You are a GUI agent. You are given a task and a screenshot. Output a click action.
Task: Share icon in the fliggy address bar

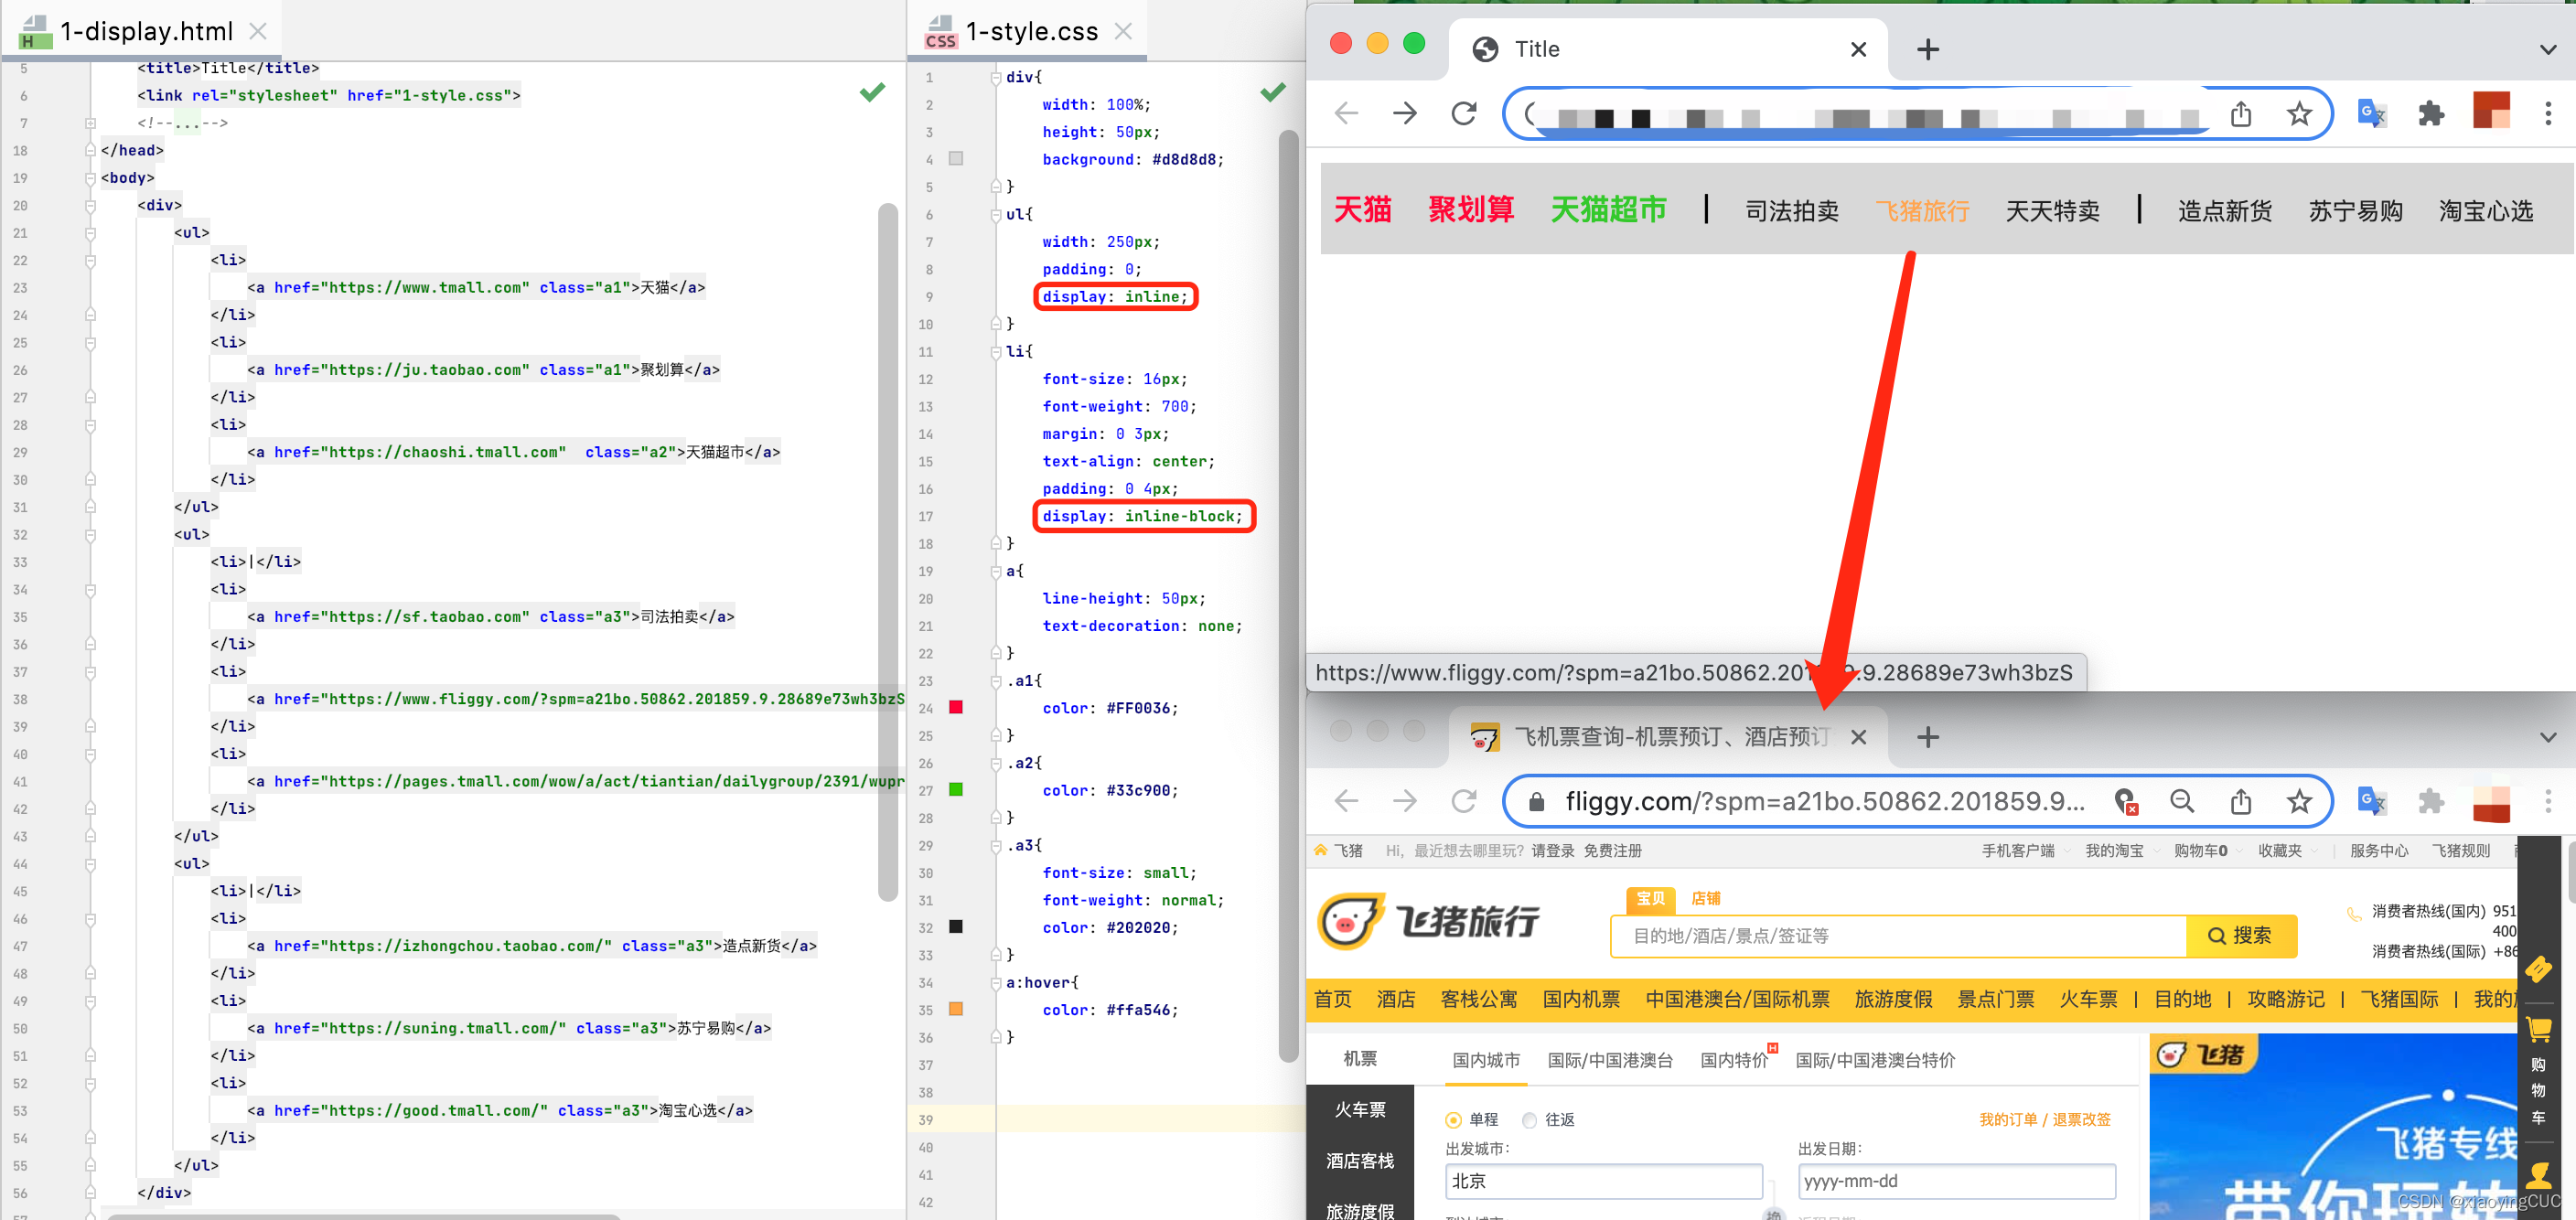pyautogui.click(x=2241, y=801)
